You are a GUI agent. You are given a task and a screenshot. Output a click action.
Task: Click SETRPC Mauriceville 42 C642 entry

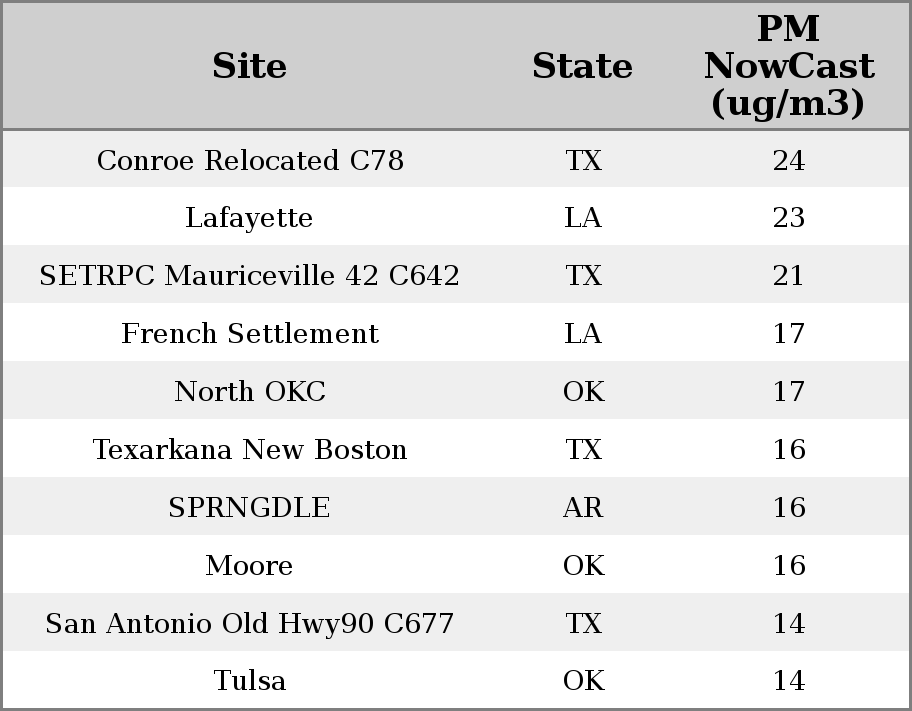(249, 276)
